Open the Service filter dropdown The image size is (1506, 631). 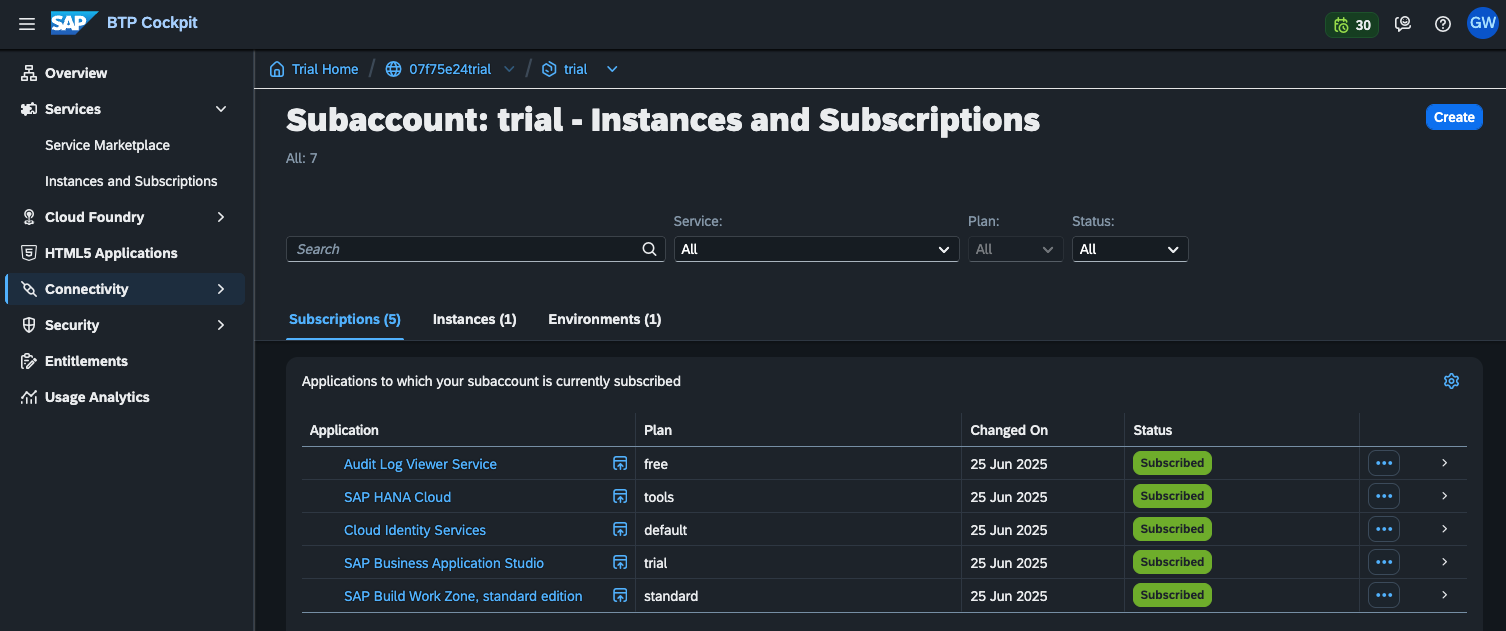click(817, 249)
